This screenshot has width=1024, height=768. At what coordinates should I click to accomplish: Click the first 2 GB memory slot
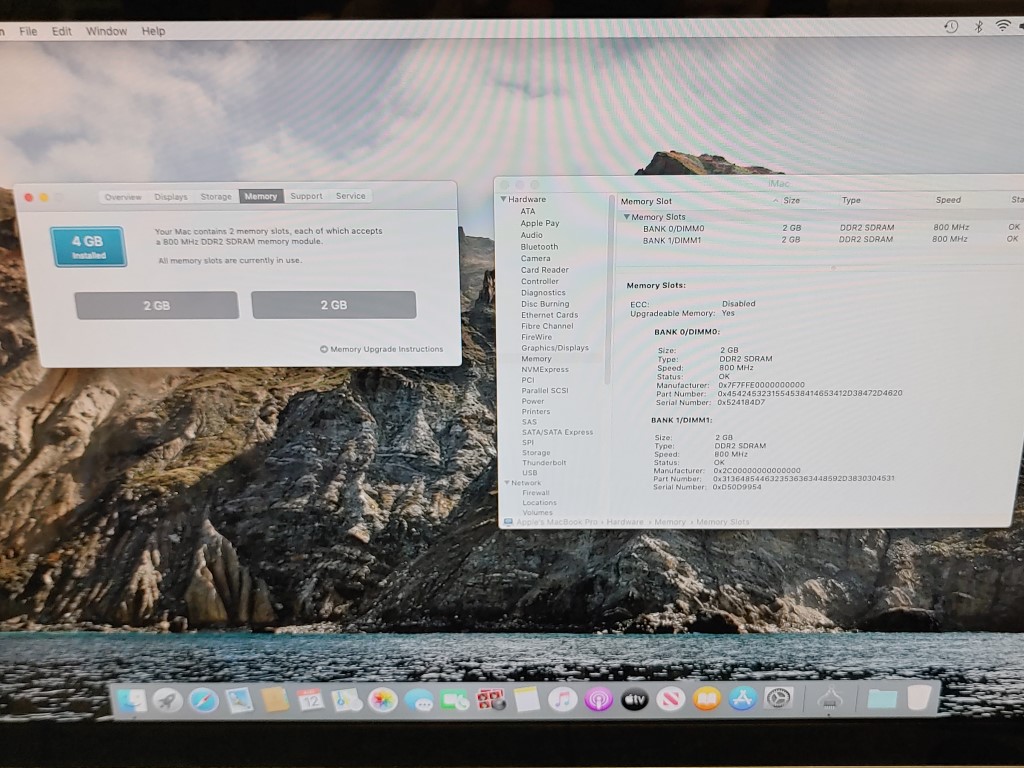(157, 305)
